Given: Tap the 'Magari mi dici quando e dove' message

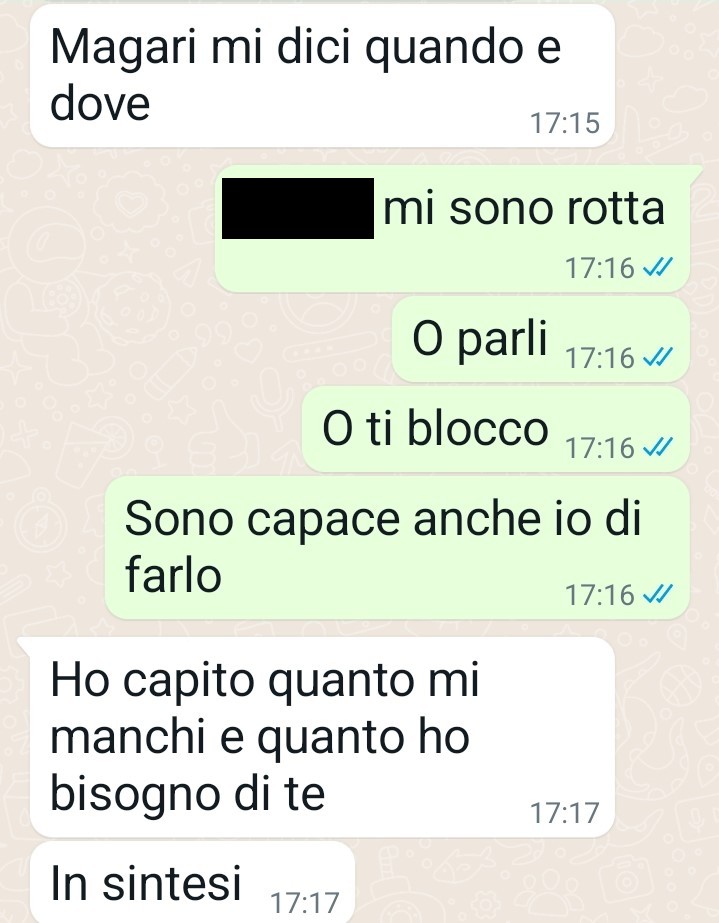Looking at the screenshot, I should coord(322,75).
